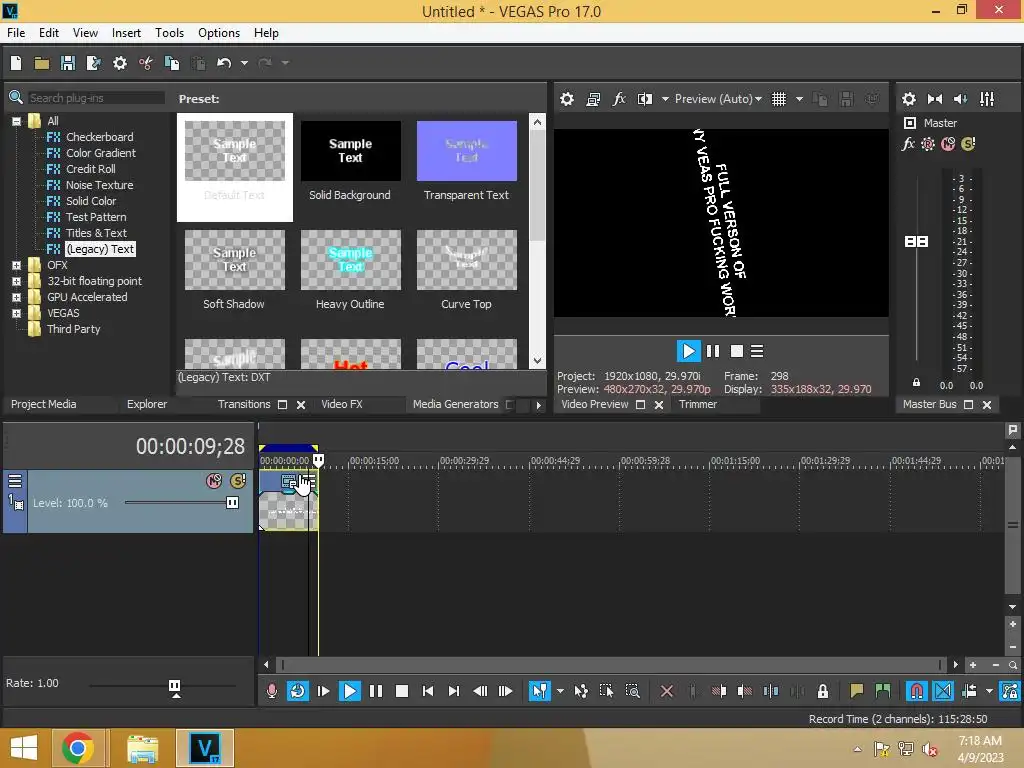Screen dimensions: 1024x768
Task: Switch to the Project Media tab
Action: click(x=43, y=404)
